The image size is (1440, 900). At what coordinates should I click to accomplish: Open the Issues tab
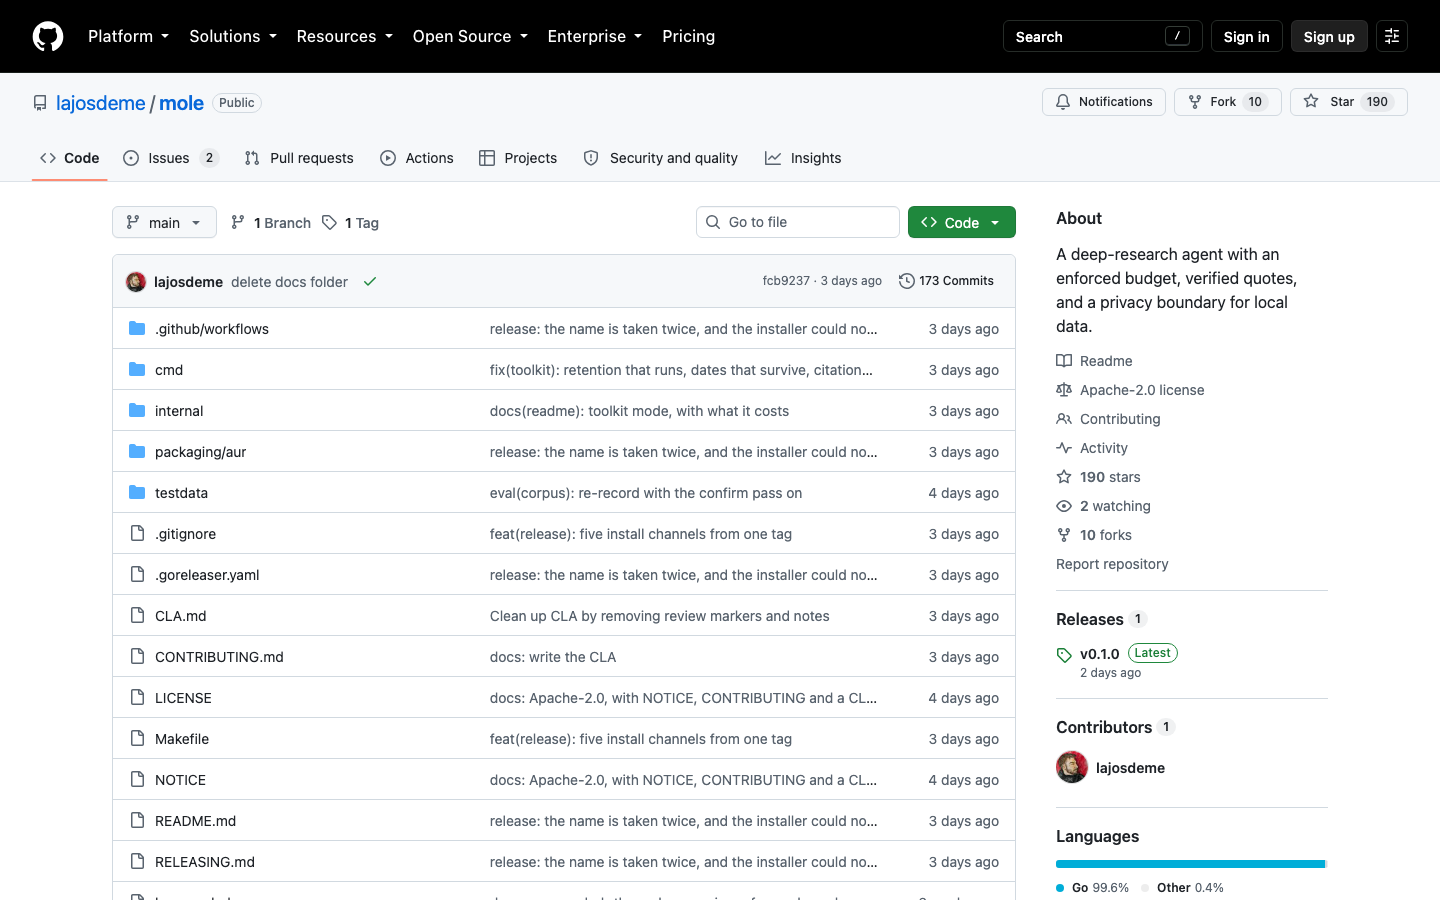(170, 158)
